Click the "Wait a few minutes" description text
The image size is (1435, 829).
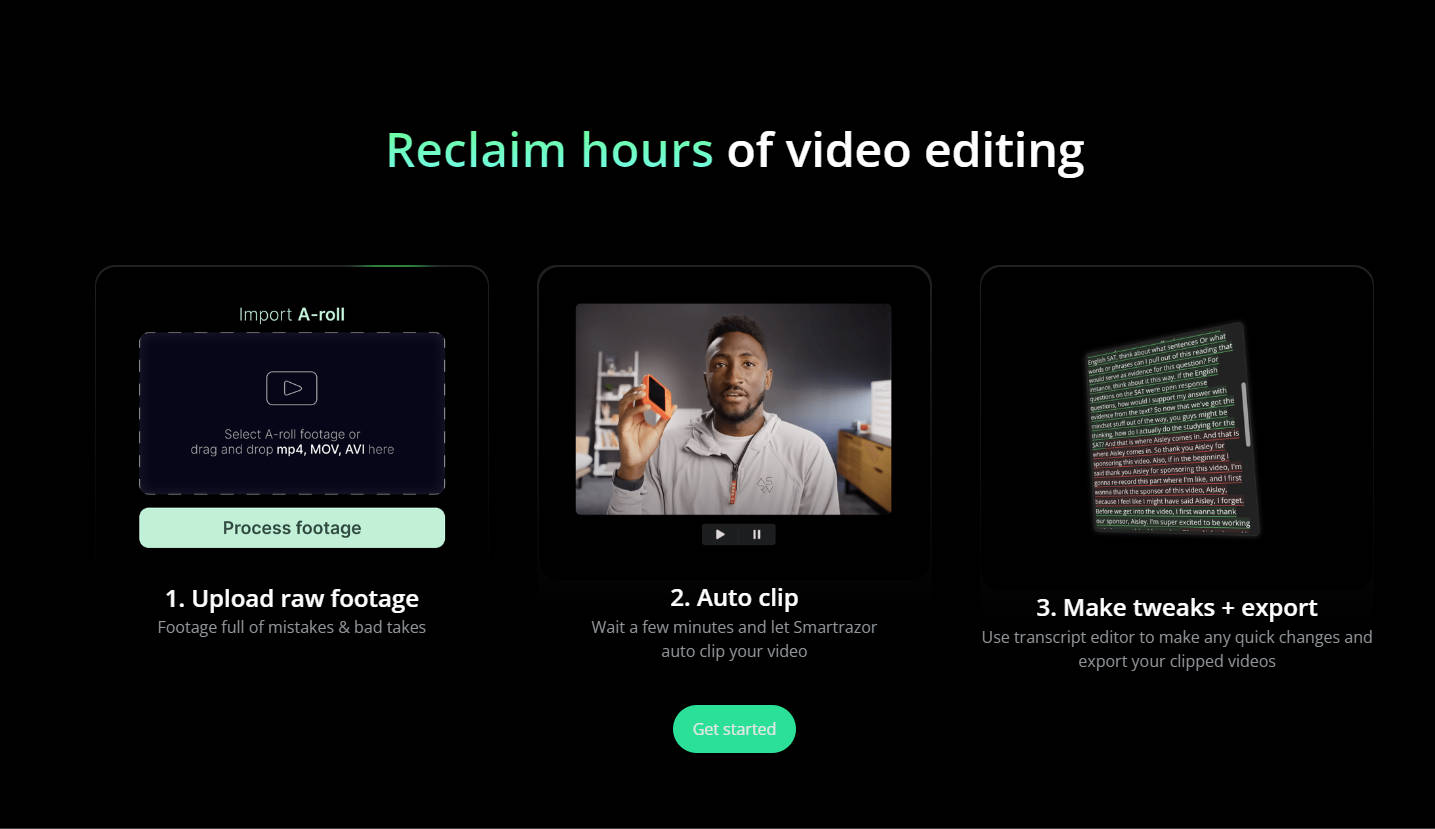click(x=734, y=628)
